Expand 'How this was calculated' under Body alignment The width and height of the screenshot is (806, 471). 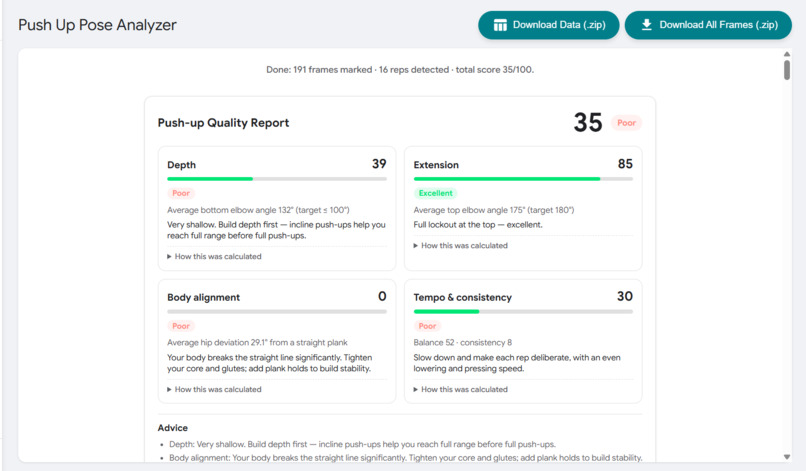click(x=214, y=389)
